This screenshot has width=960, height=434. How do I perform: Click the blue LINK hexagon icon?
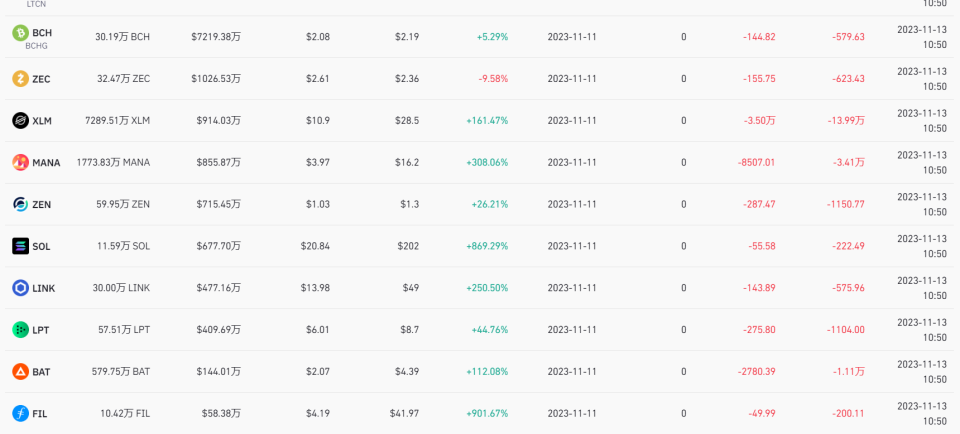[20, 288]
